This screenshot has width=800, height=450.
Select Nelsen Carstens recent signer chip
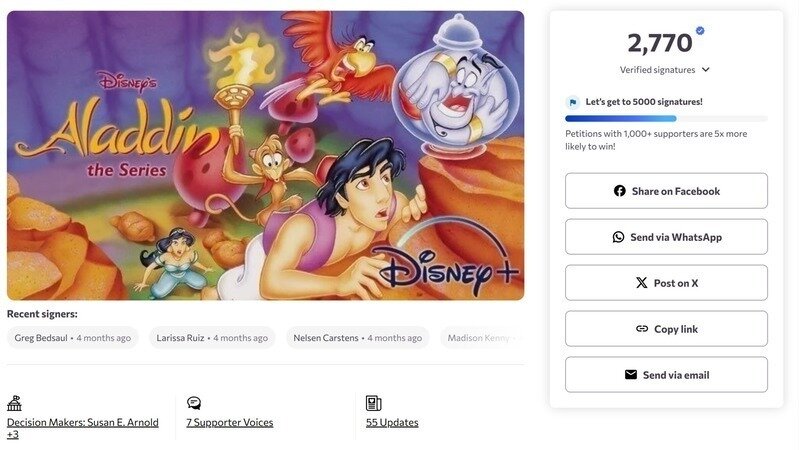tap(358, 338)
